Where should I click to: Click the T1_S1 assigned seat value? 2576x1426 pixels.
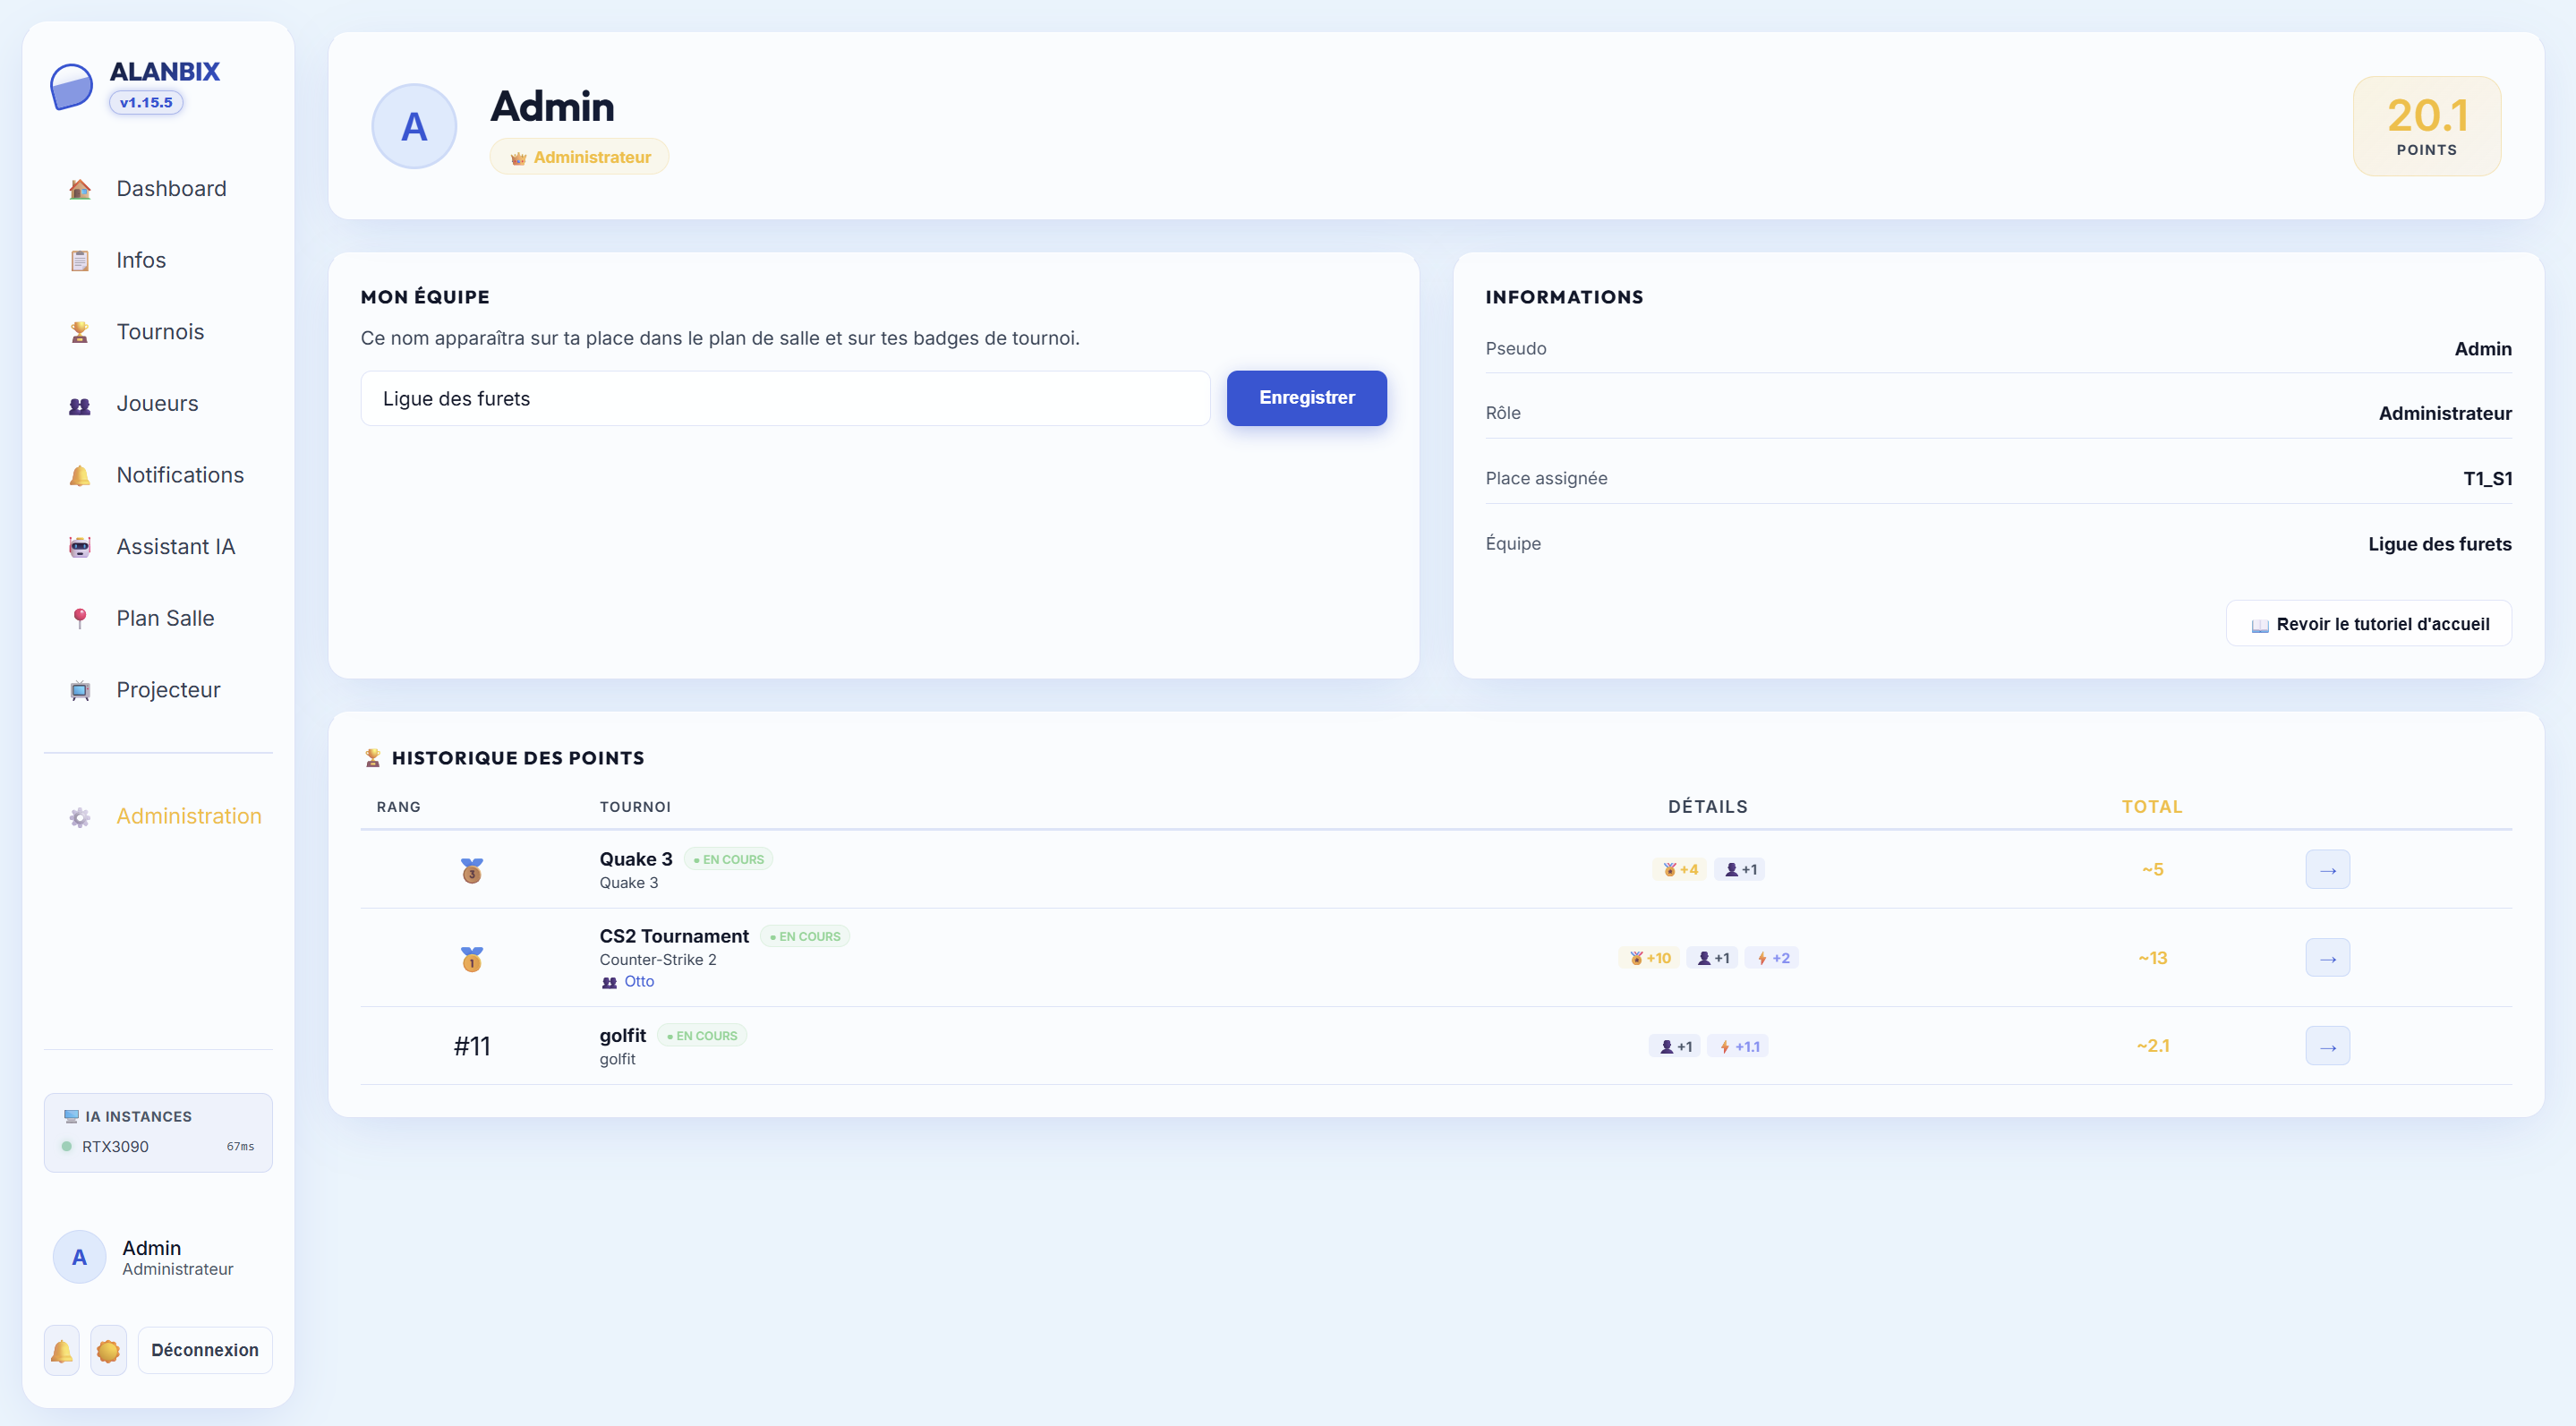pyautogui.click(x=2487, y=478)
